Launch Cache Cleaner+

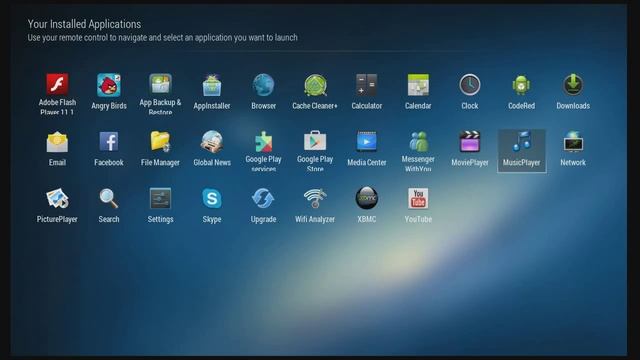[x=315, y=92]
